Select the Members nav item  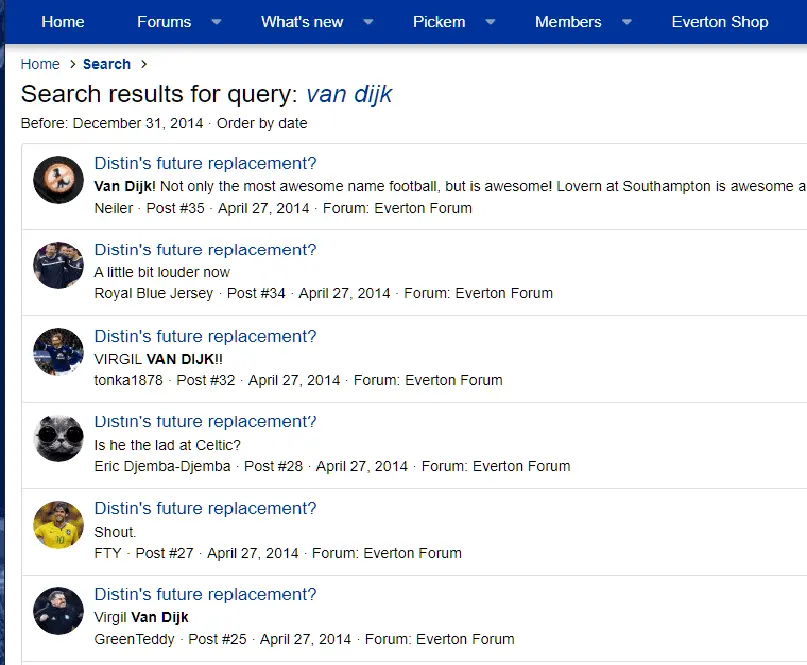pos(568,22)
